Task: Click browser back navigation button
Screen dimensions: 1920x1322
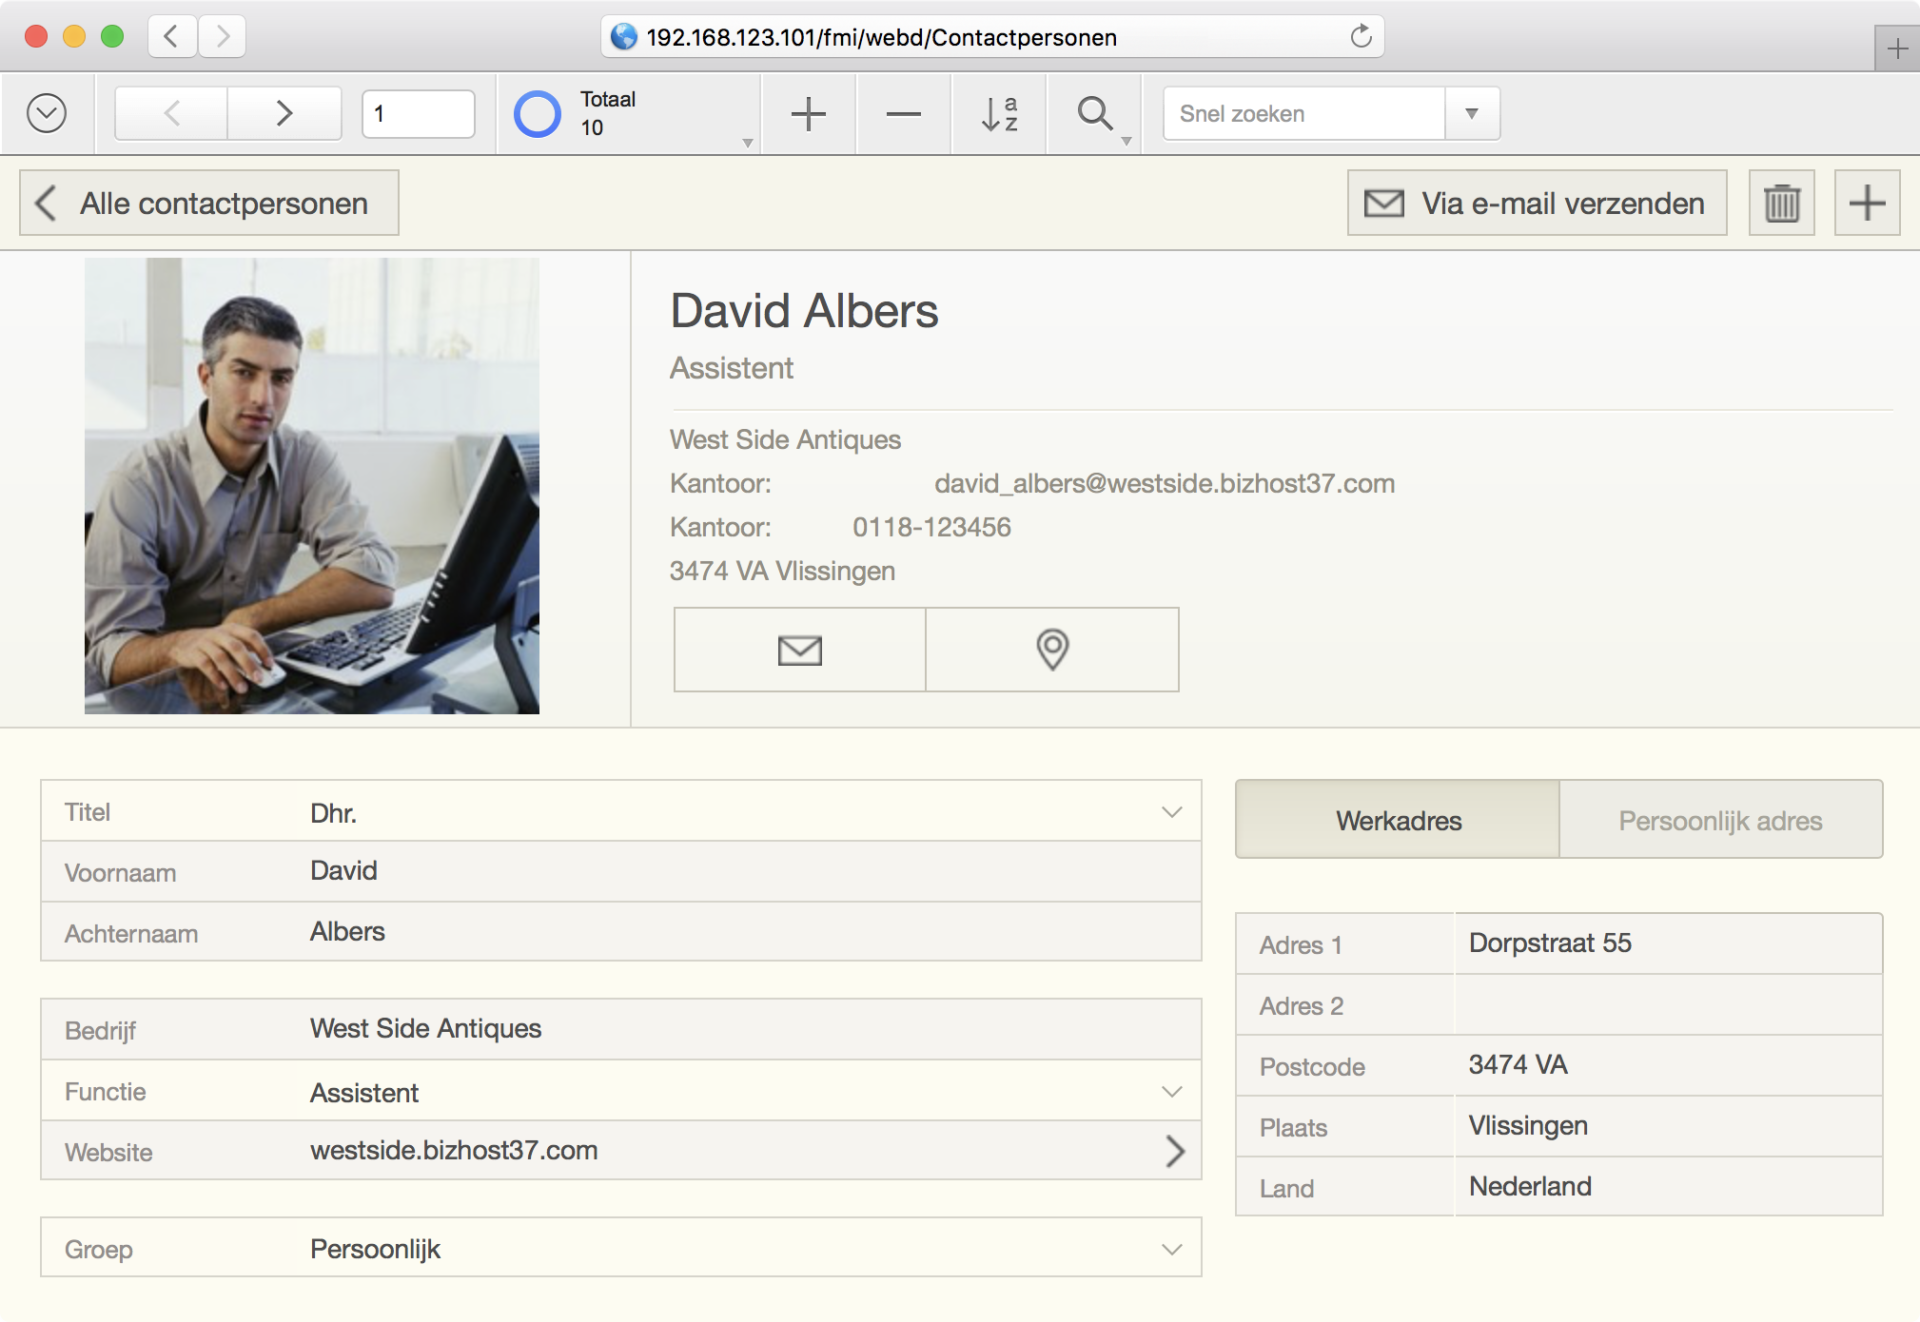Action: [171, 37]
